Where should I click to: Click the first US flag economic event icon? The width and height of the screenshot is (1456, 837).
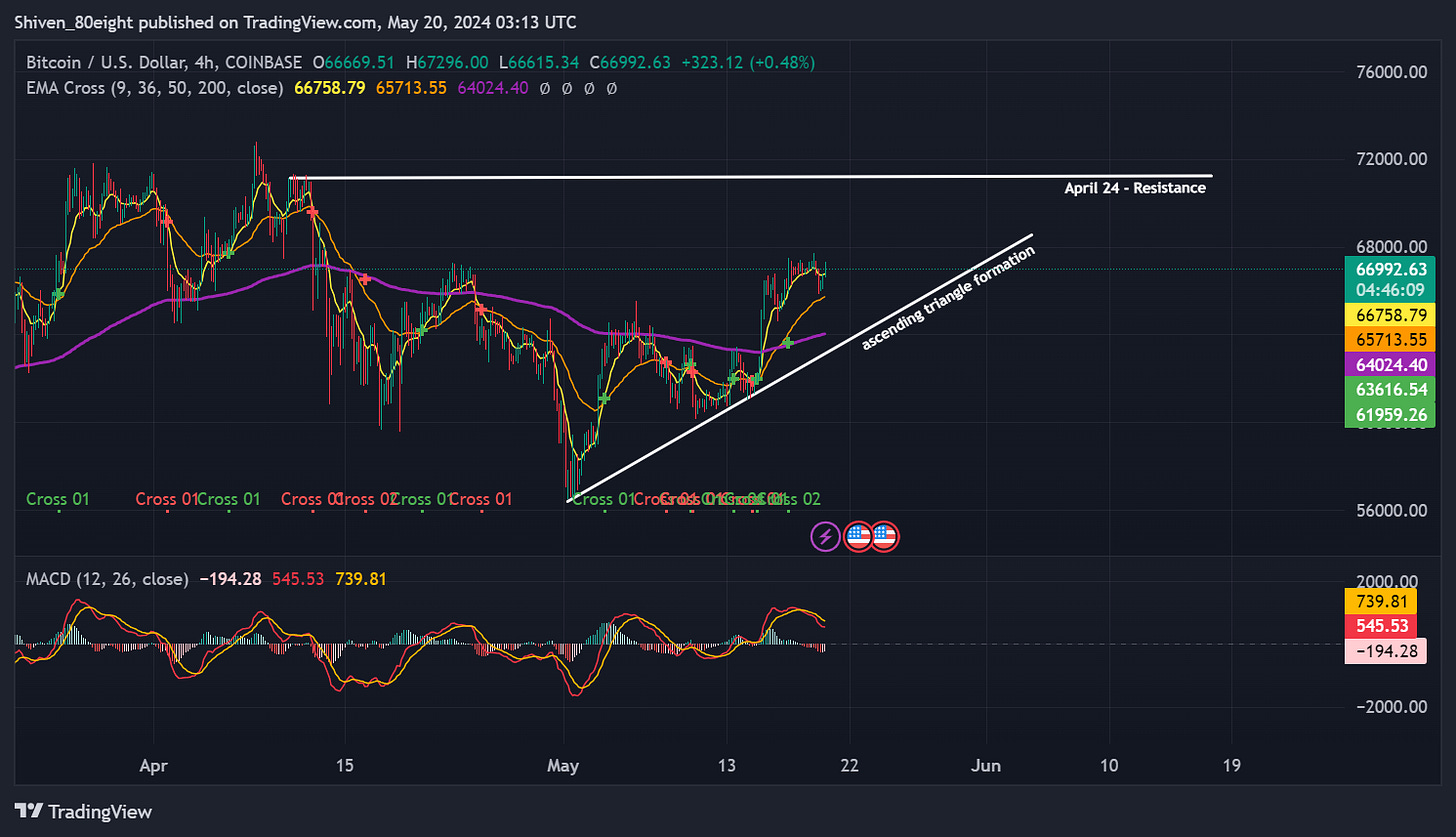pyautogui.click(x=857, y=537)
